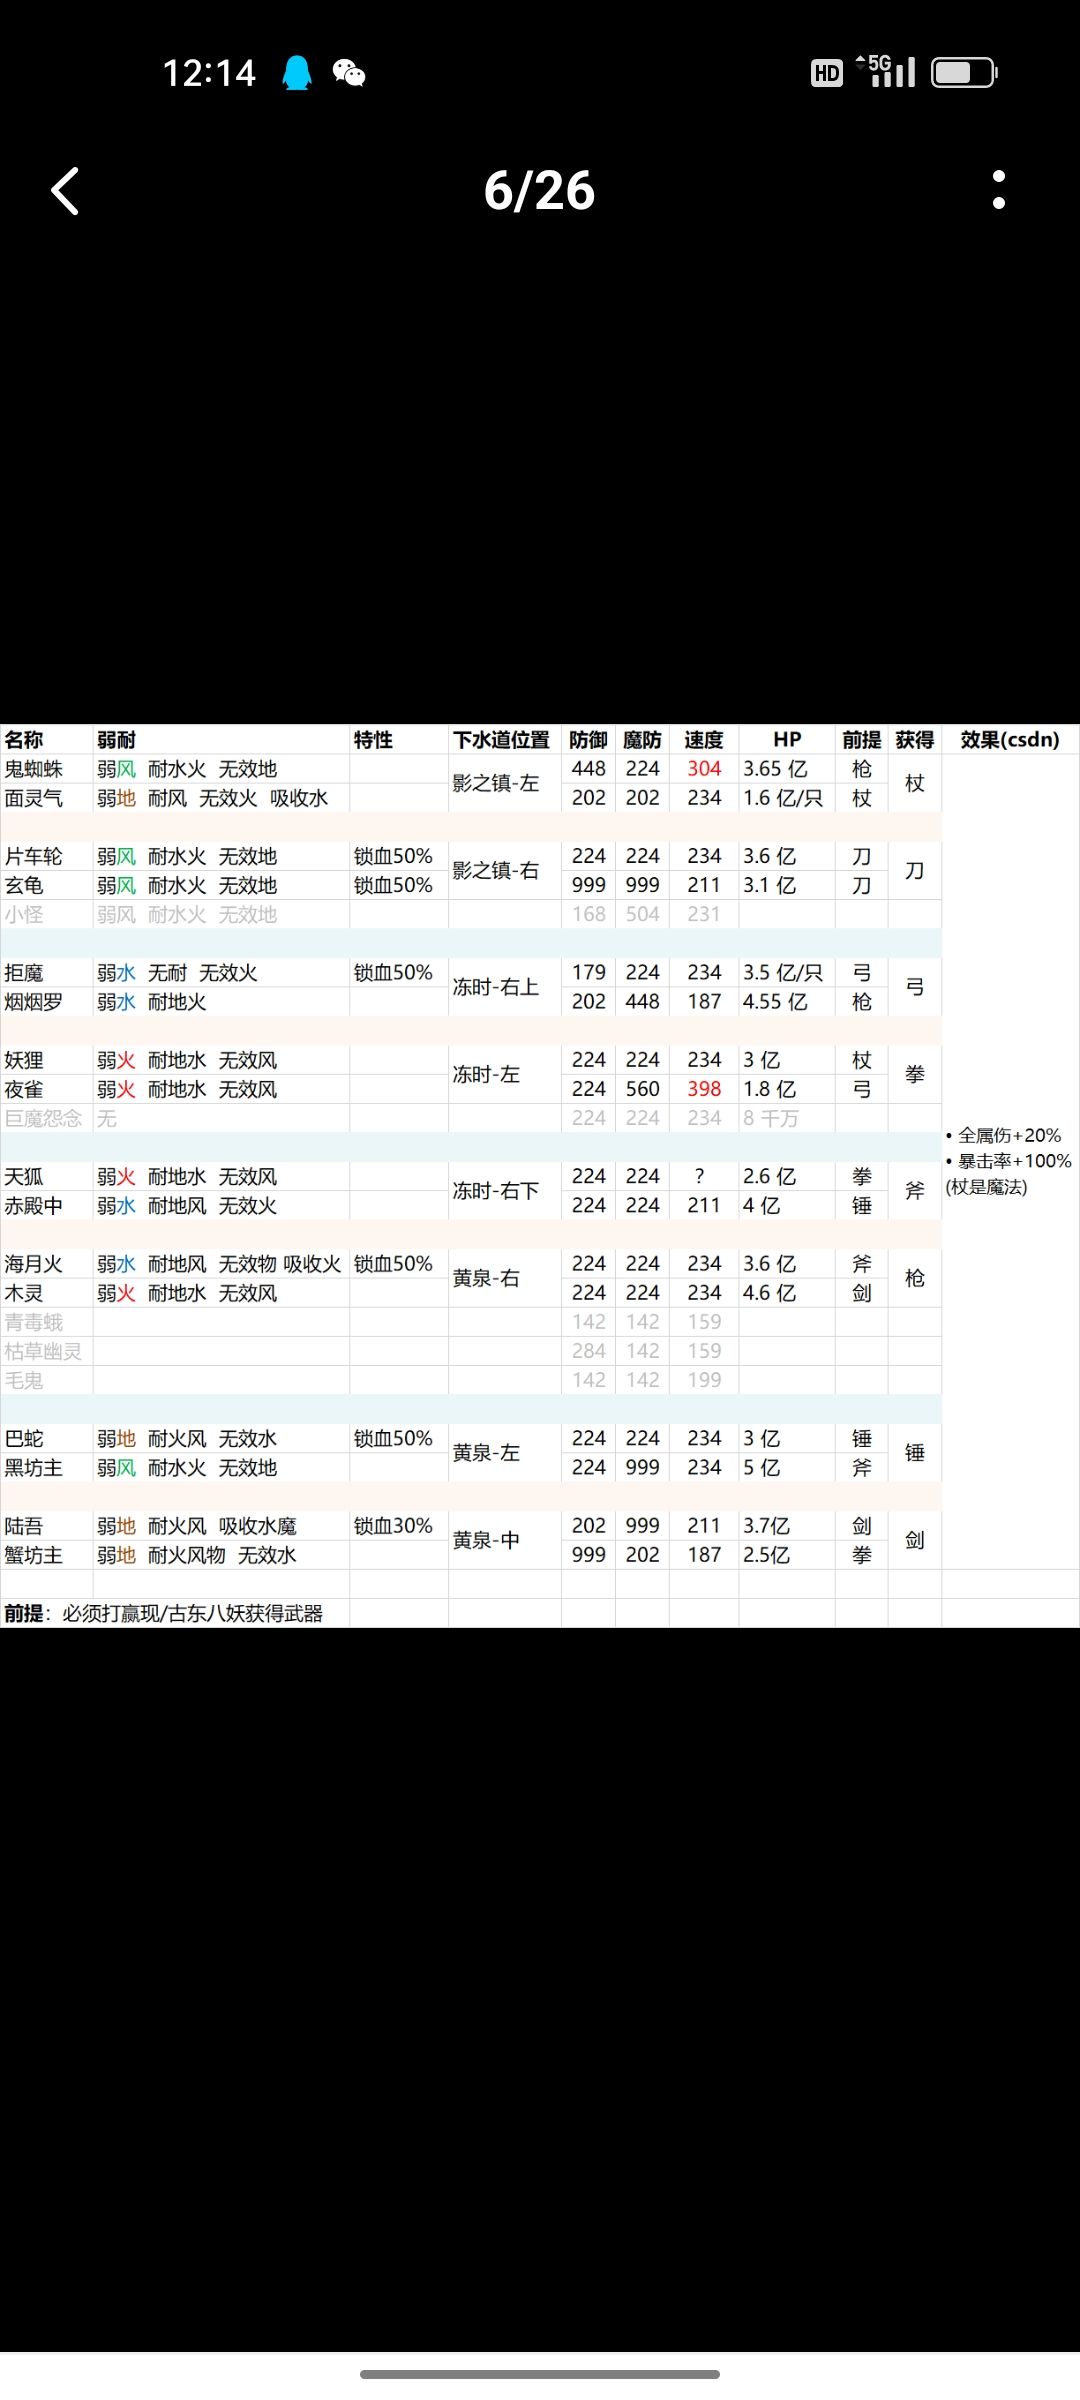Viewport: 1080px width, 2400px height.
Task: Tap the 黄泉-左 location cell
Action: (x=486, y=1452)
